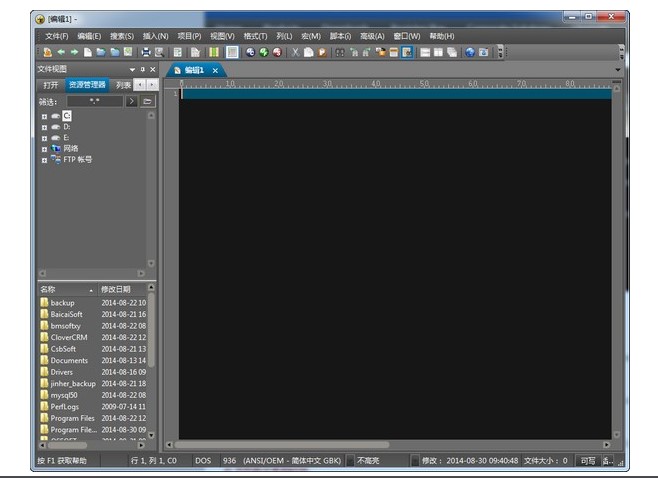Open the toolbar overflow options
The height and width of the screenshot is (478, 658).
coord(500,52)
